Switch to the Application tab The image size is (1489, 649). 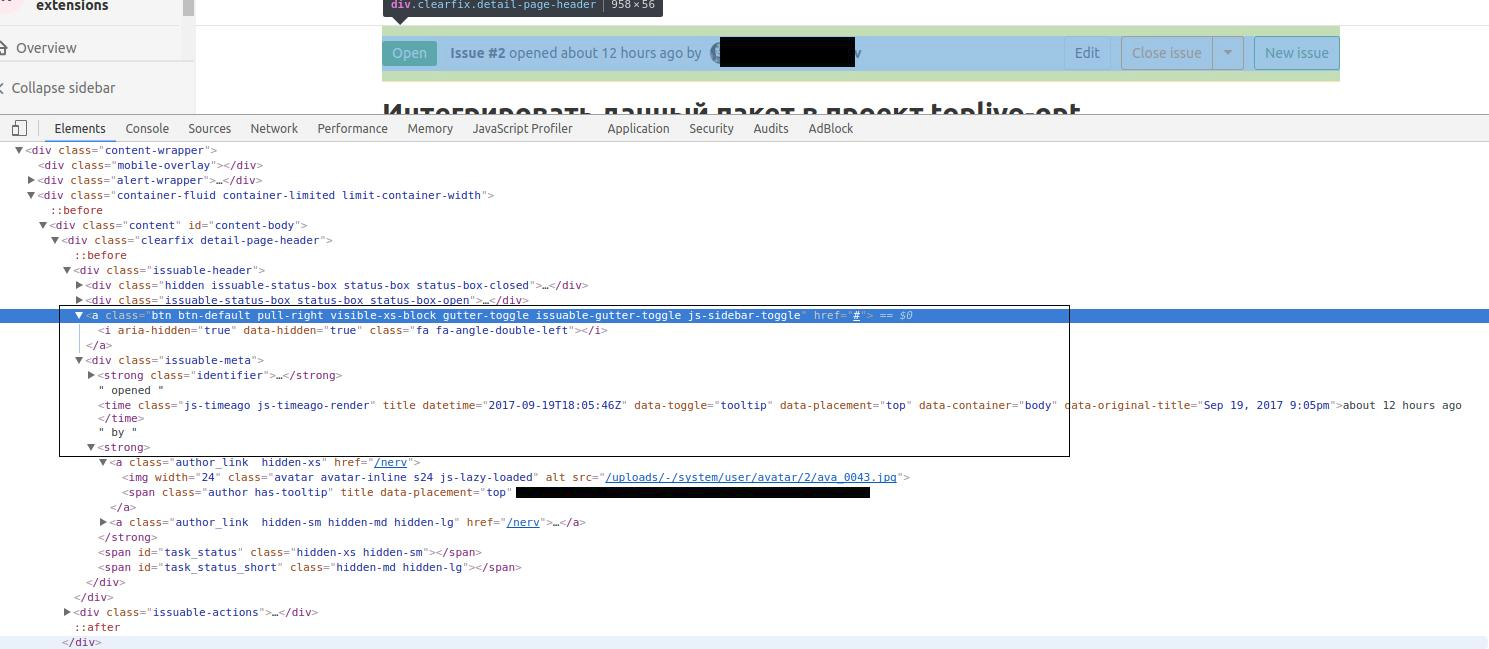point(638,128)
